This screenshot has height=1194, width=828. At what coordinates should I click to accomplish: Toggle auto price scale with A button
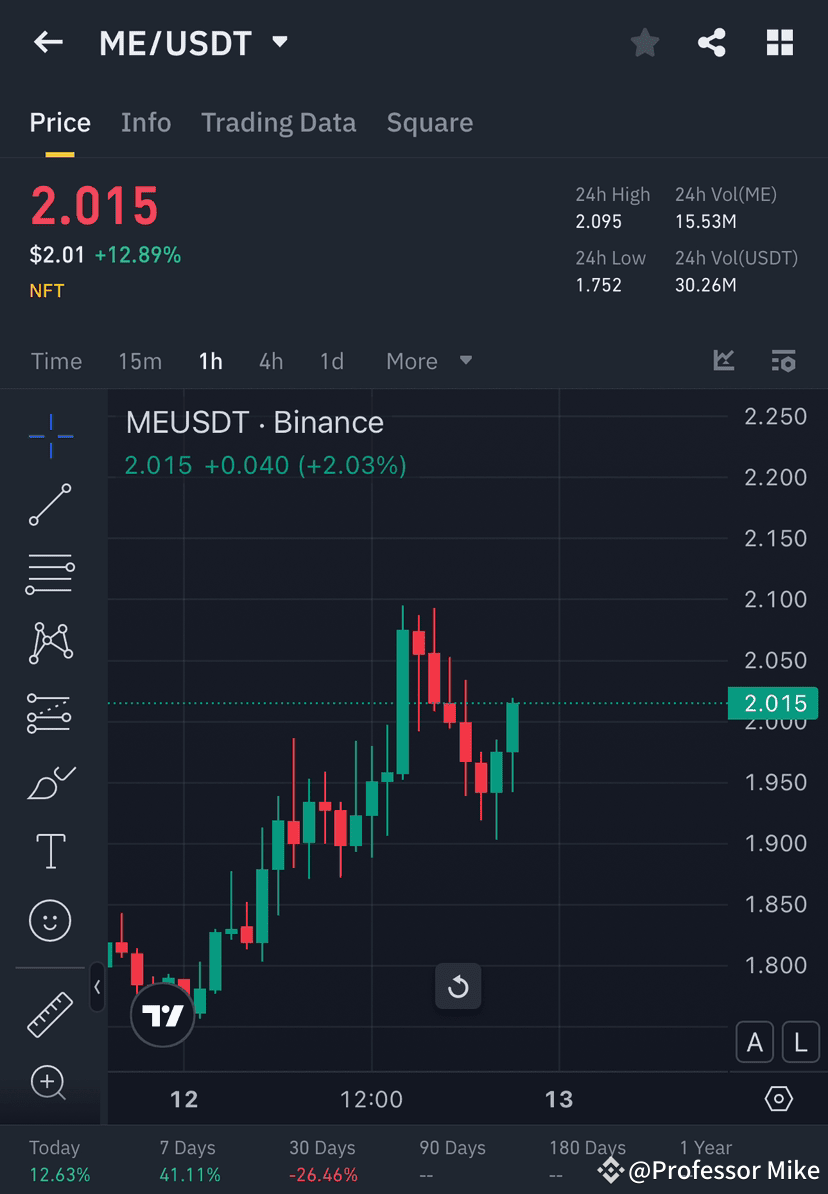(755, 1042)
